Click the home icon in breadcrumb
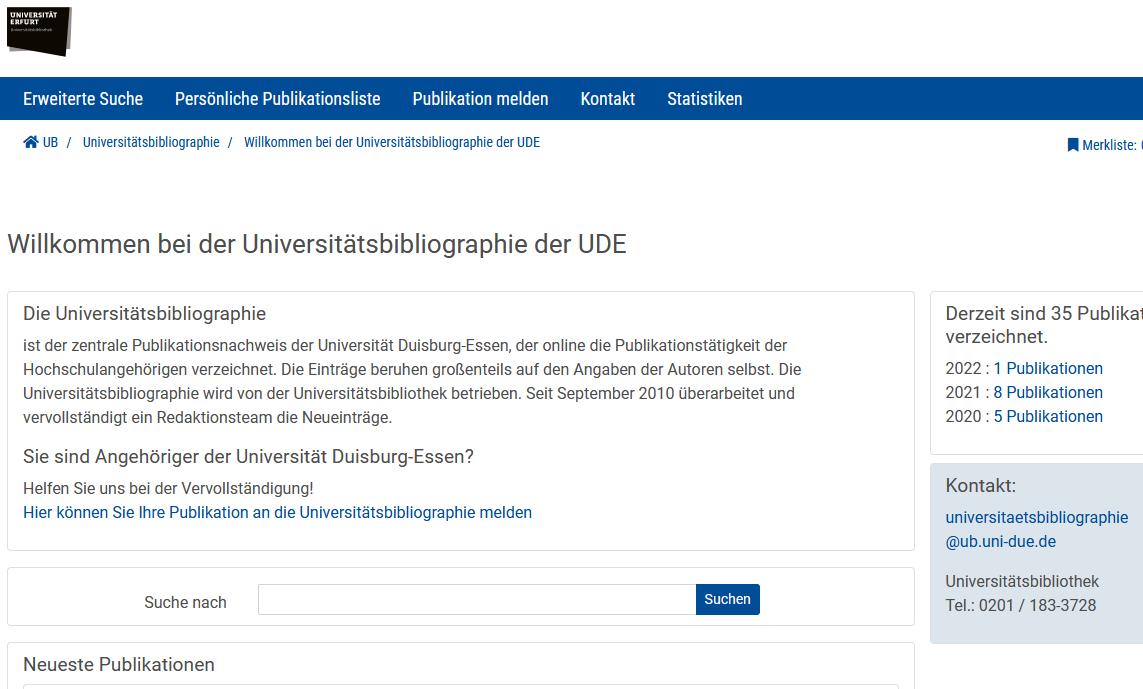The height and width of the screenshot is (689, 1143). 31,143
